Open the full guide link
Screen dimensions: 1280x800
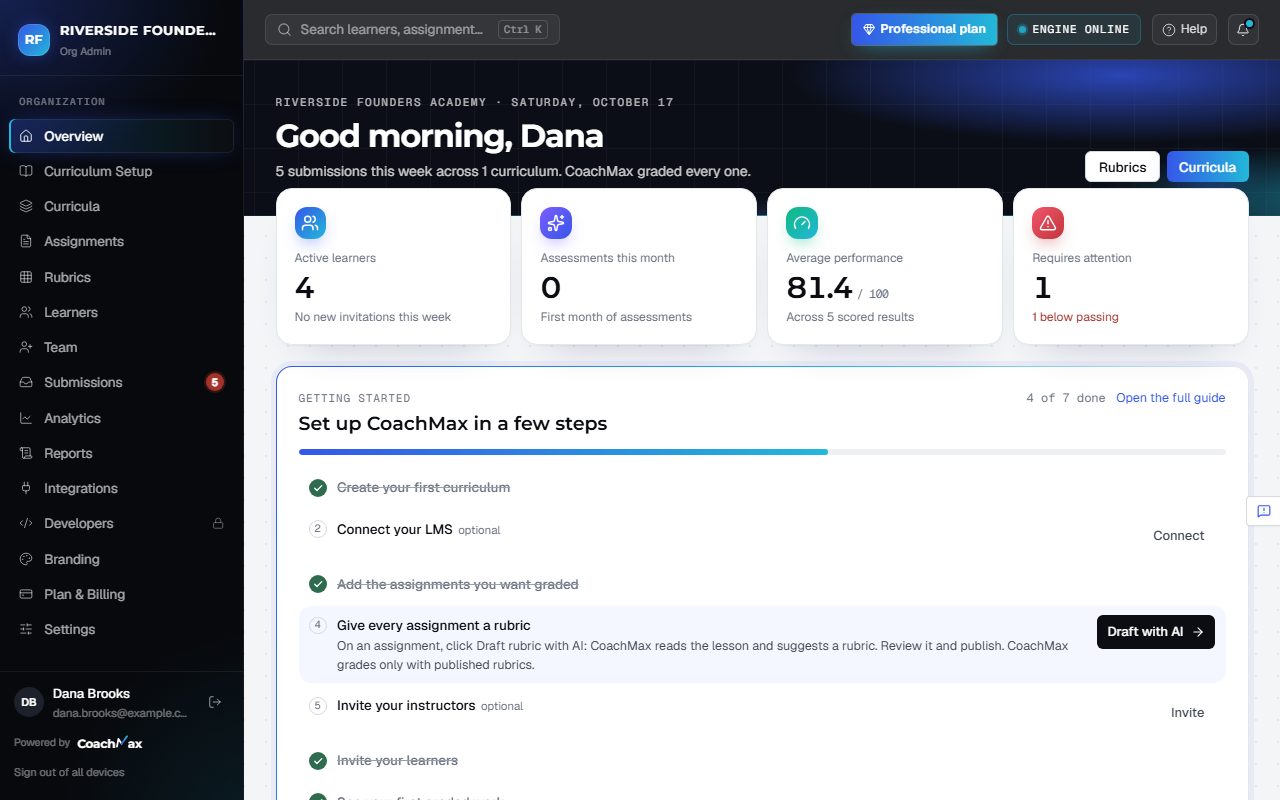click(1171, 398)
